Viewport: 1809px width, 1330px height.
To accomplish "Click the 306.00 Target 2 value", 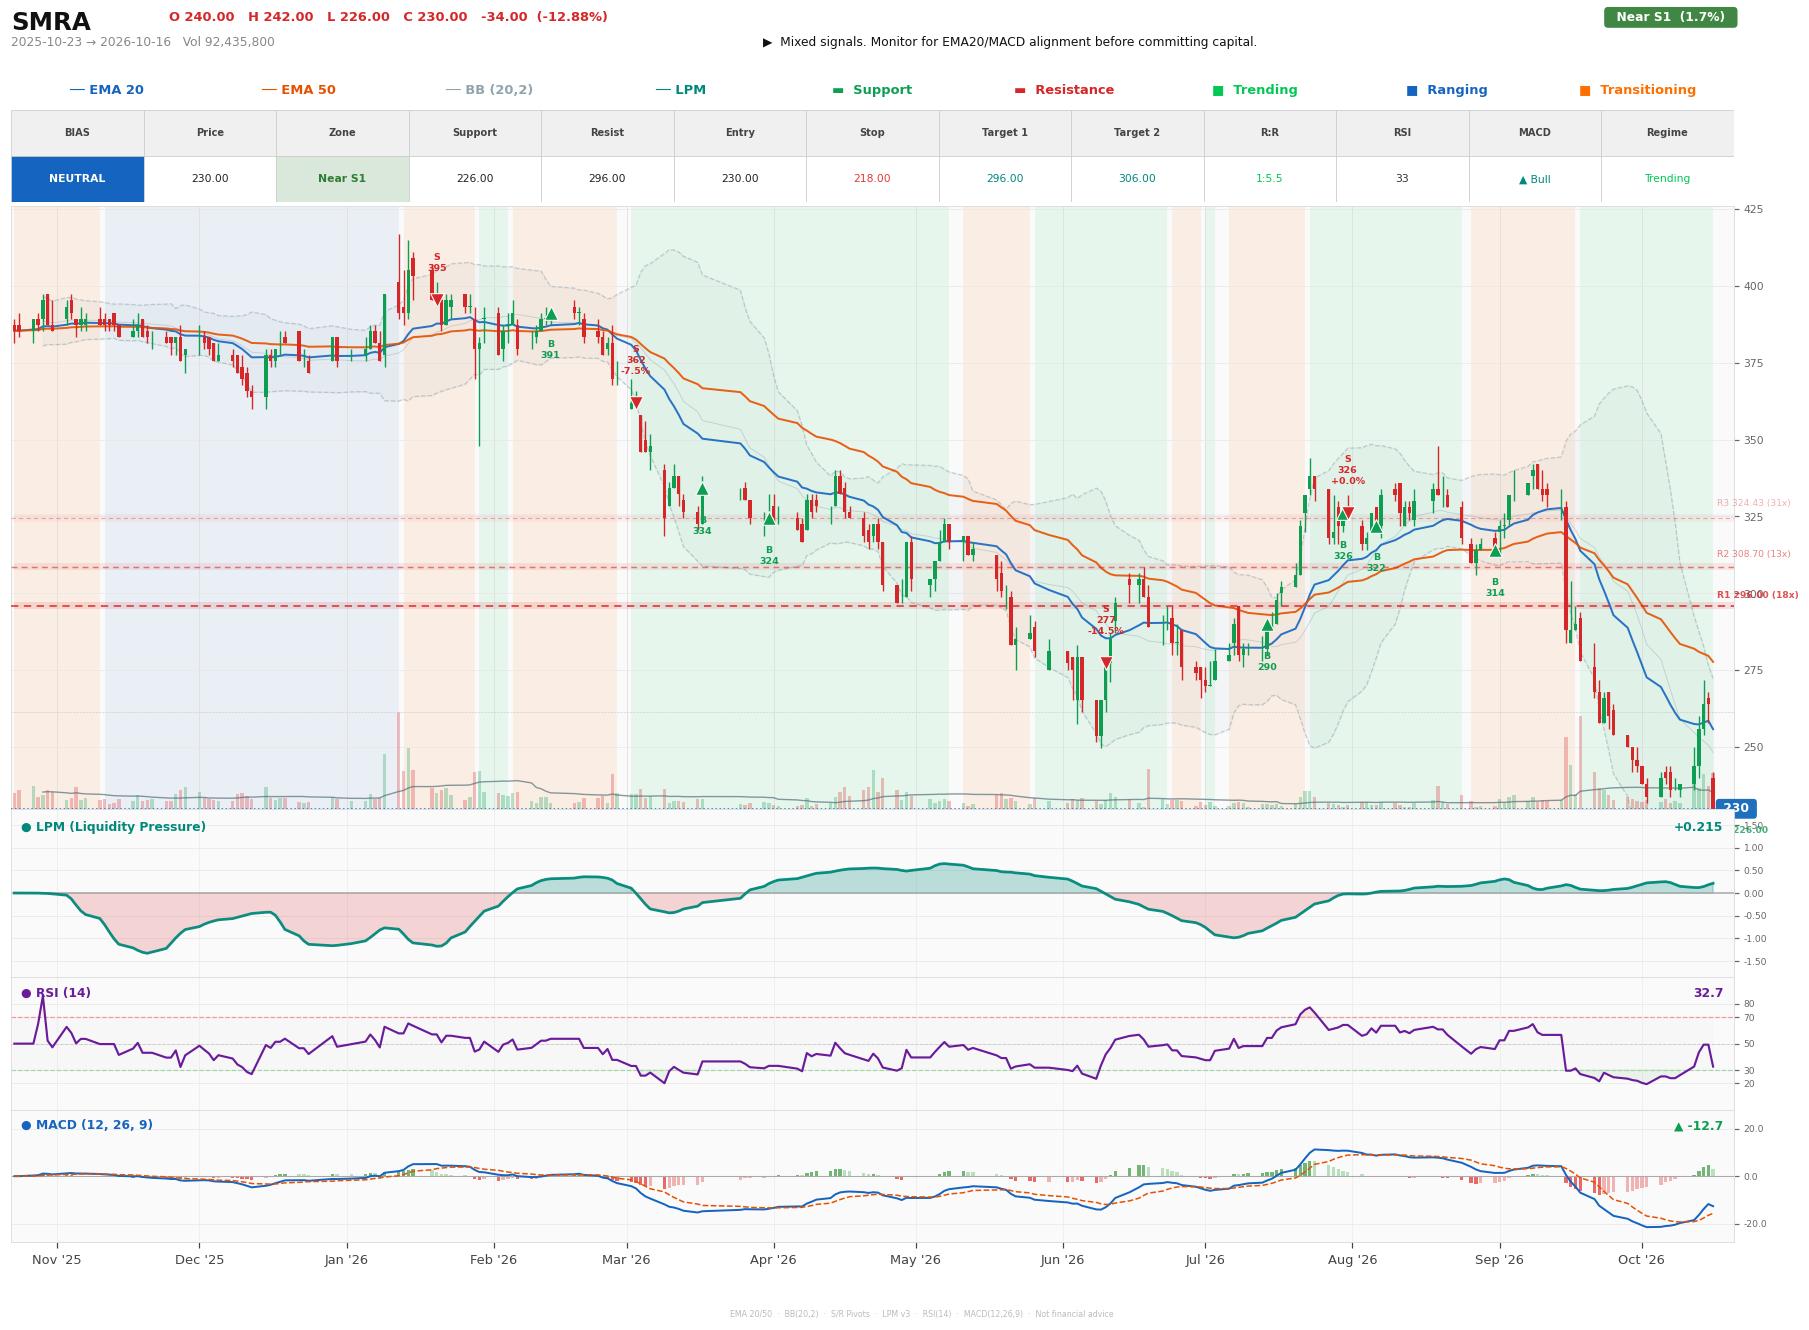I will click(1137, 179).
